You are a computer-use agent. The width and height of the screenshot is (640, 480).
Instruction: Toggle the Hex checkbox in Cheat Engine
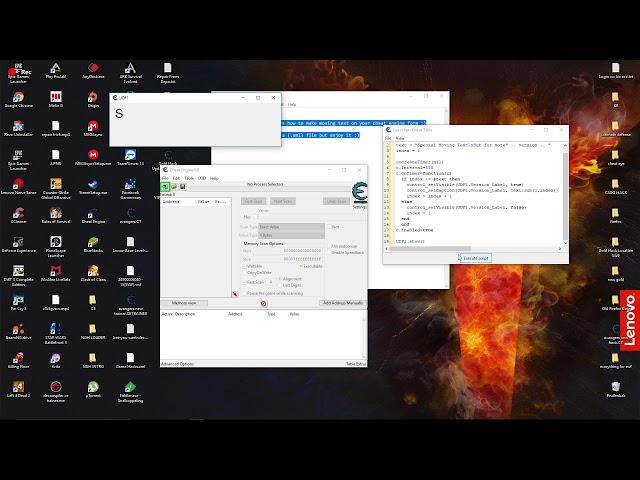coord(256,217)
